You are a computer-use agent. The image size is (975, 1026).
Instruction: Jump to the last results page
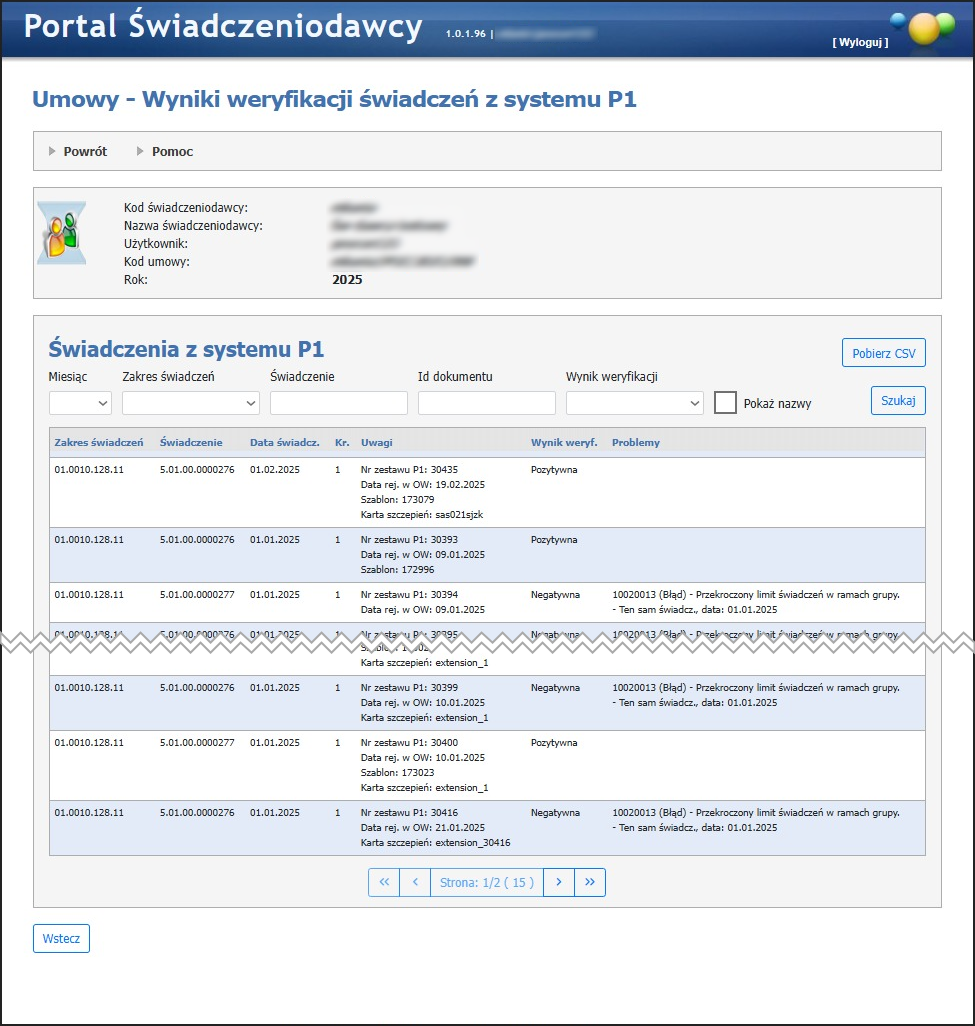590,882
